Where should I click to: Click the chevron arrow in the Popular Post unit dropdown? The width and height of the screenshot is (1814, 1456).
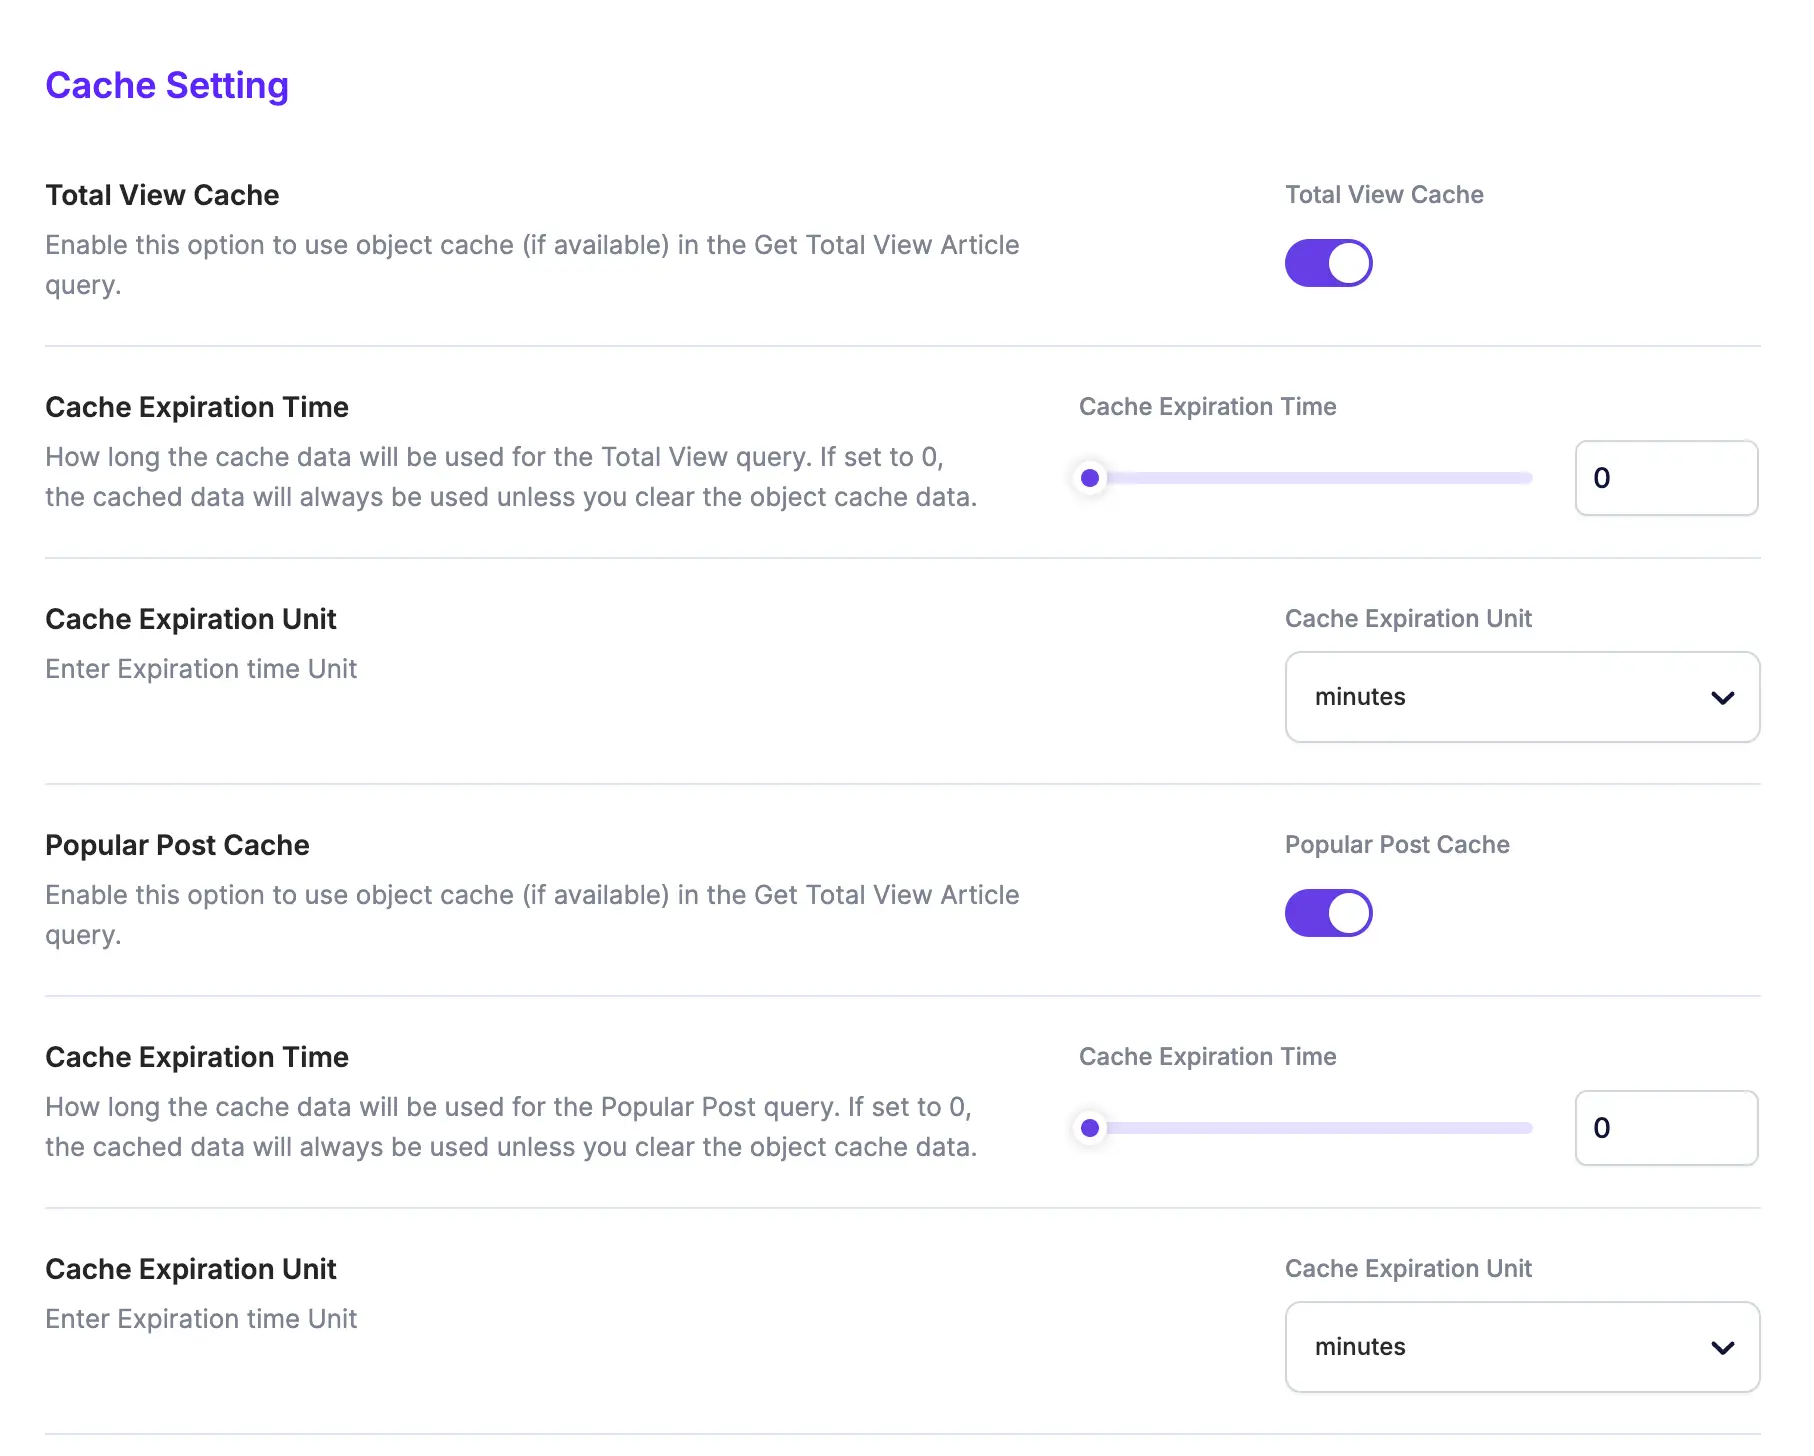(x=1722, y=1348)
